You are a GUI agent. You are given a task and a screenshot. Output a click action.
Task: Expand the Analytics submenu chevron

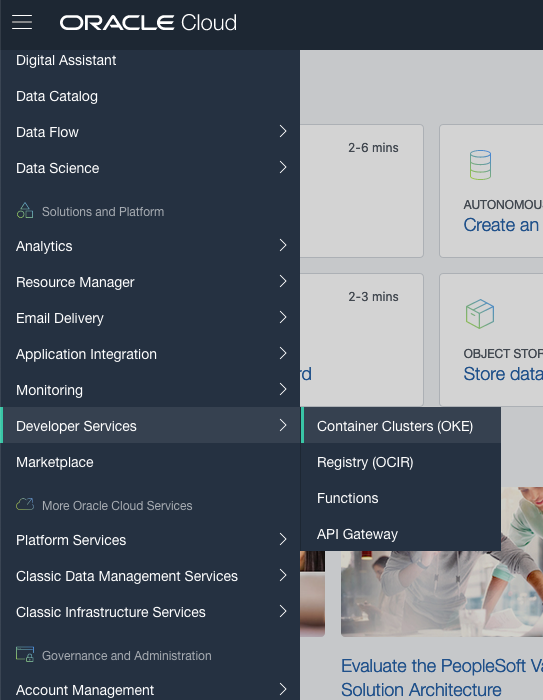283,245
